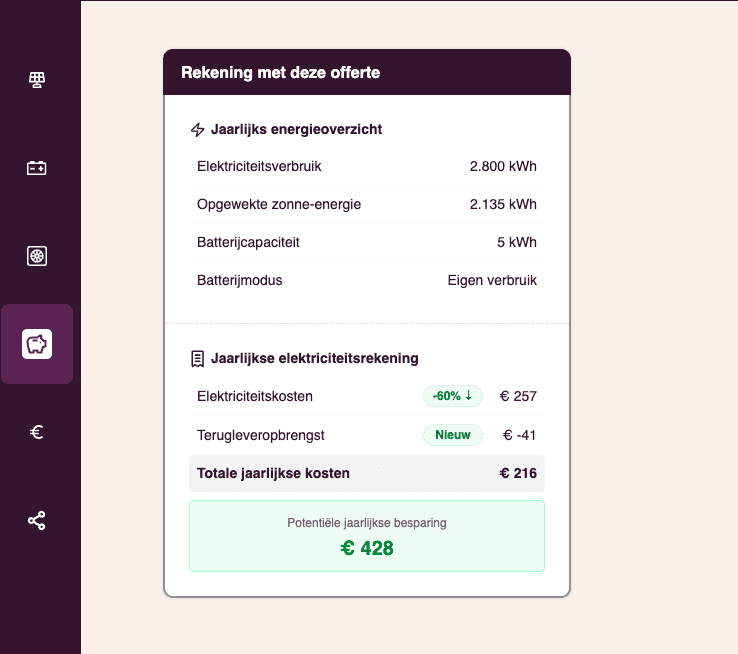Click lightning icon beside Jaarlijks energieoverzicht
The image size is (738, 654).
coord(198,130)
